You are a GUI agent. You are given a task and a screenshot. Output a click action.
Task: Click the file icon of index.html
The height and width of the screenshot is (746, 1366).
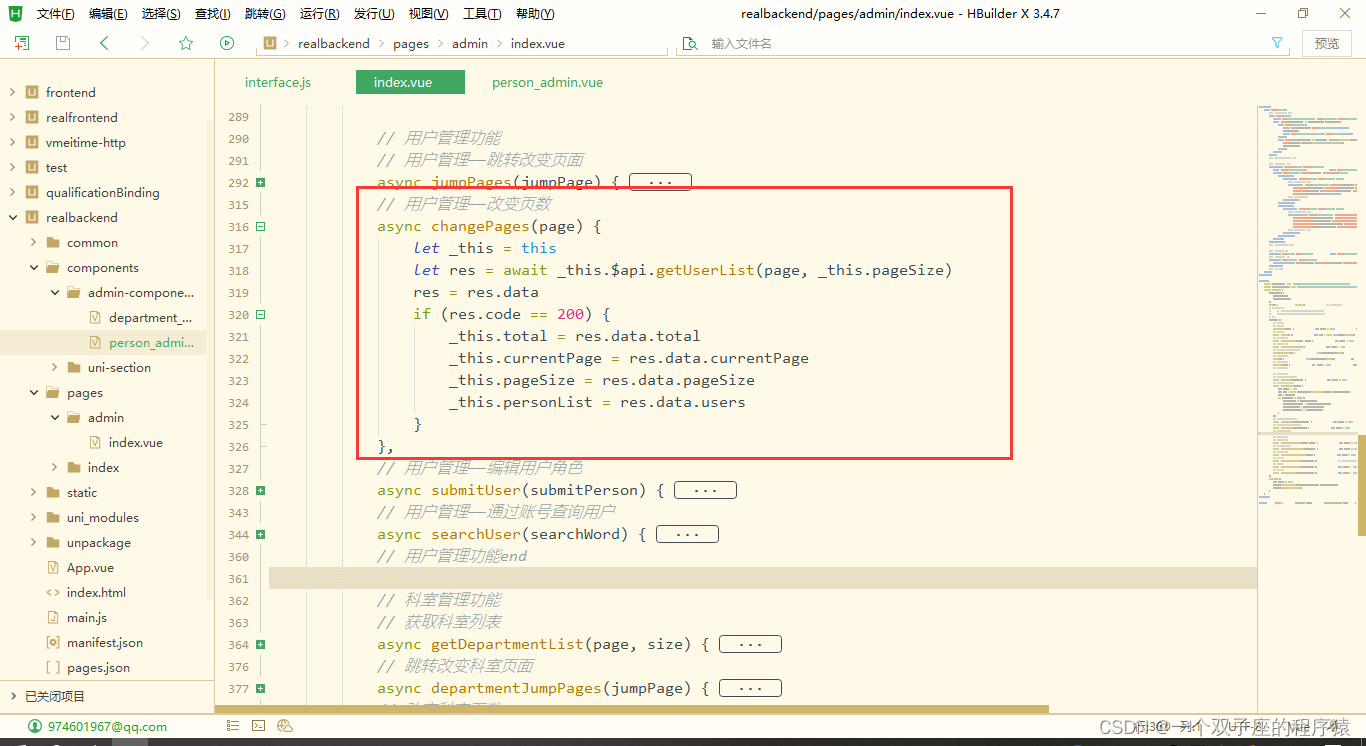pos(53,592)
